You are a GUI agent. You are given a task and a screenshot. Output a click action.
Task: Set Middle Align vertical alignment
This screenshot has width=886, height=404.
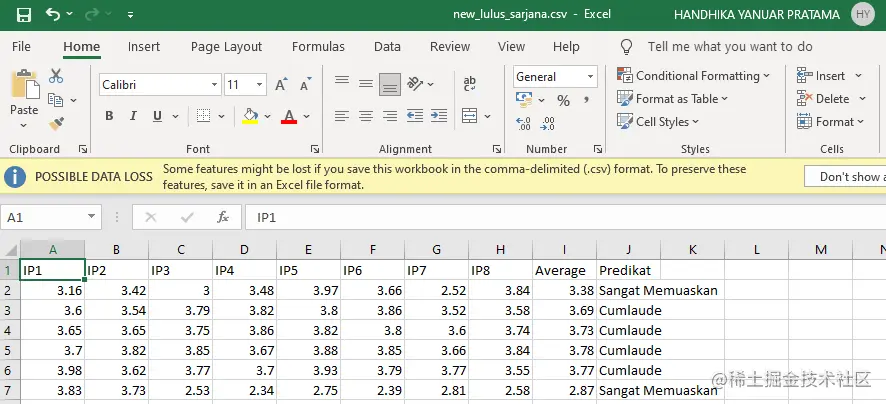coord(366,84)
